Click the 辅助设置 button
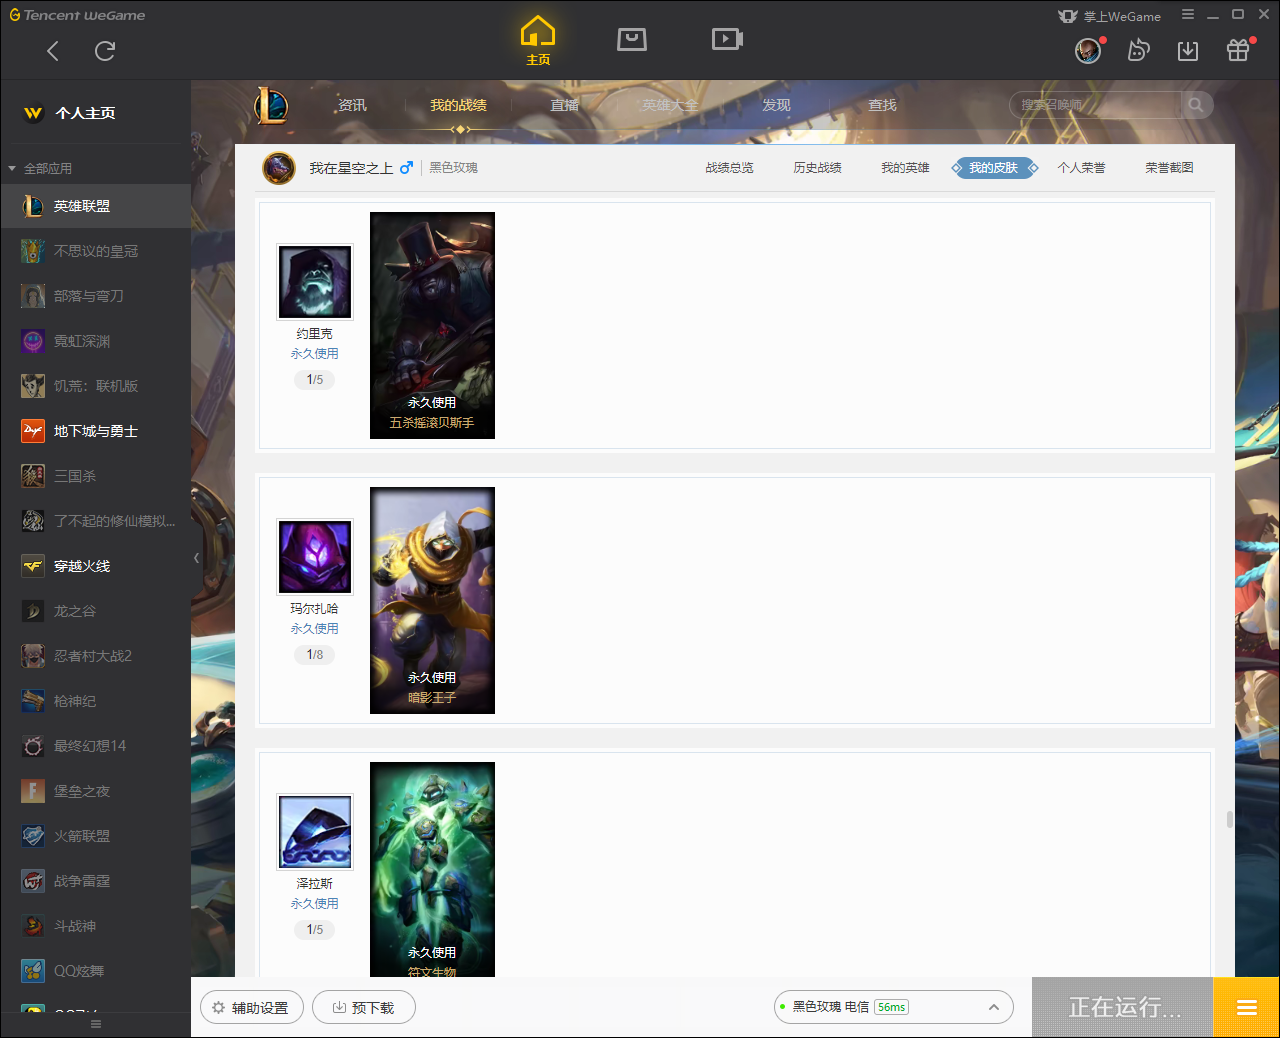This screenshot has height=1038, width=1280. coord(252,1007)
